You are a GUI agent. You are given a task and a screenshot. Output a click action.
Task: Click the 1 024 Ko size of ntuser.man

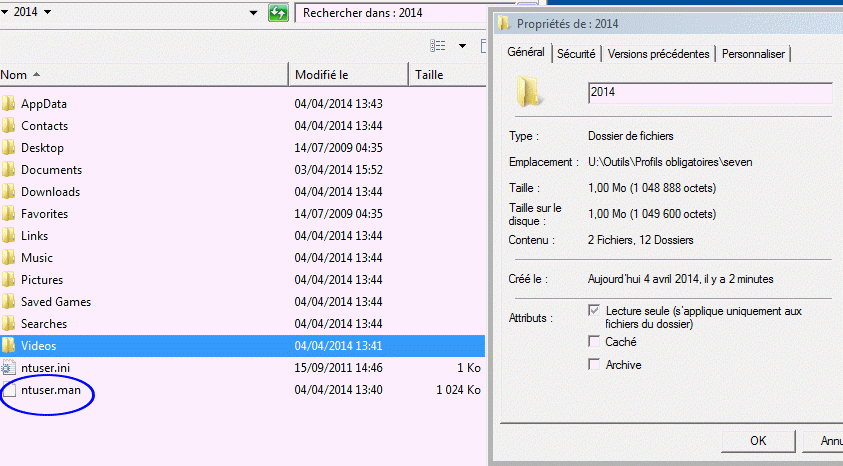[458, 390]
